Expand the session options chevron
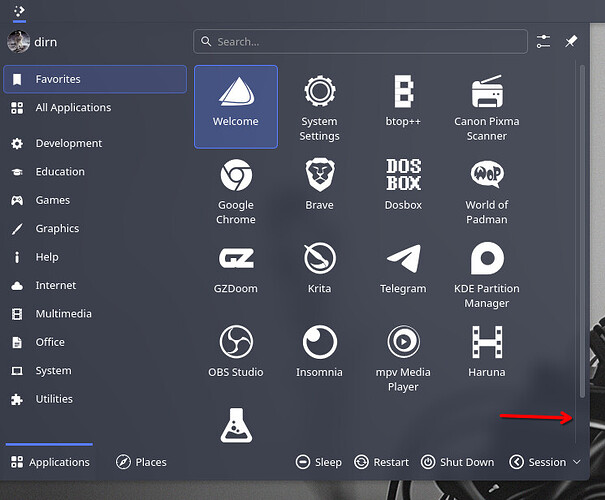This screenshot has width=605, height=500. (x=576, y=462)
